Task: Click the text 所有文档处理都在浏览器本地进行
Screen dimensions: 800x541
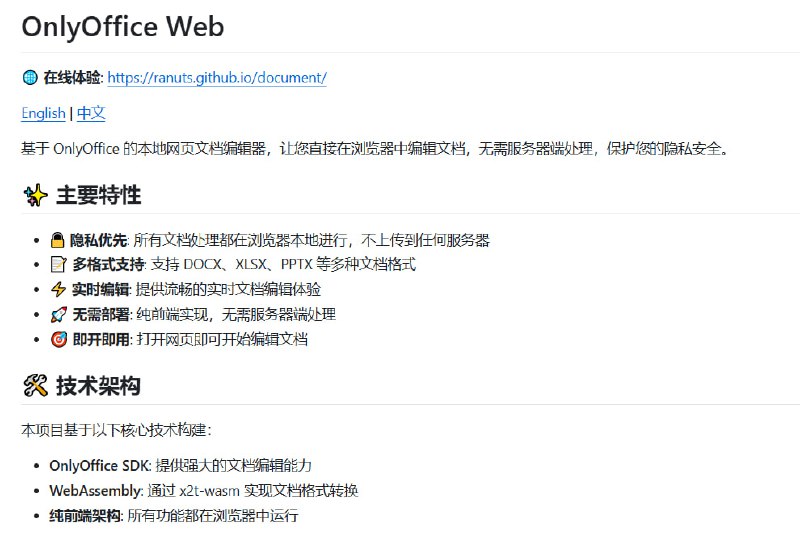Action: [241, 240]
